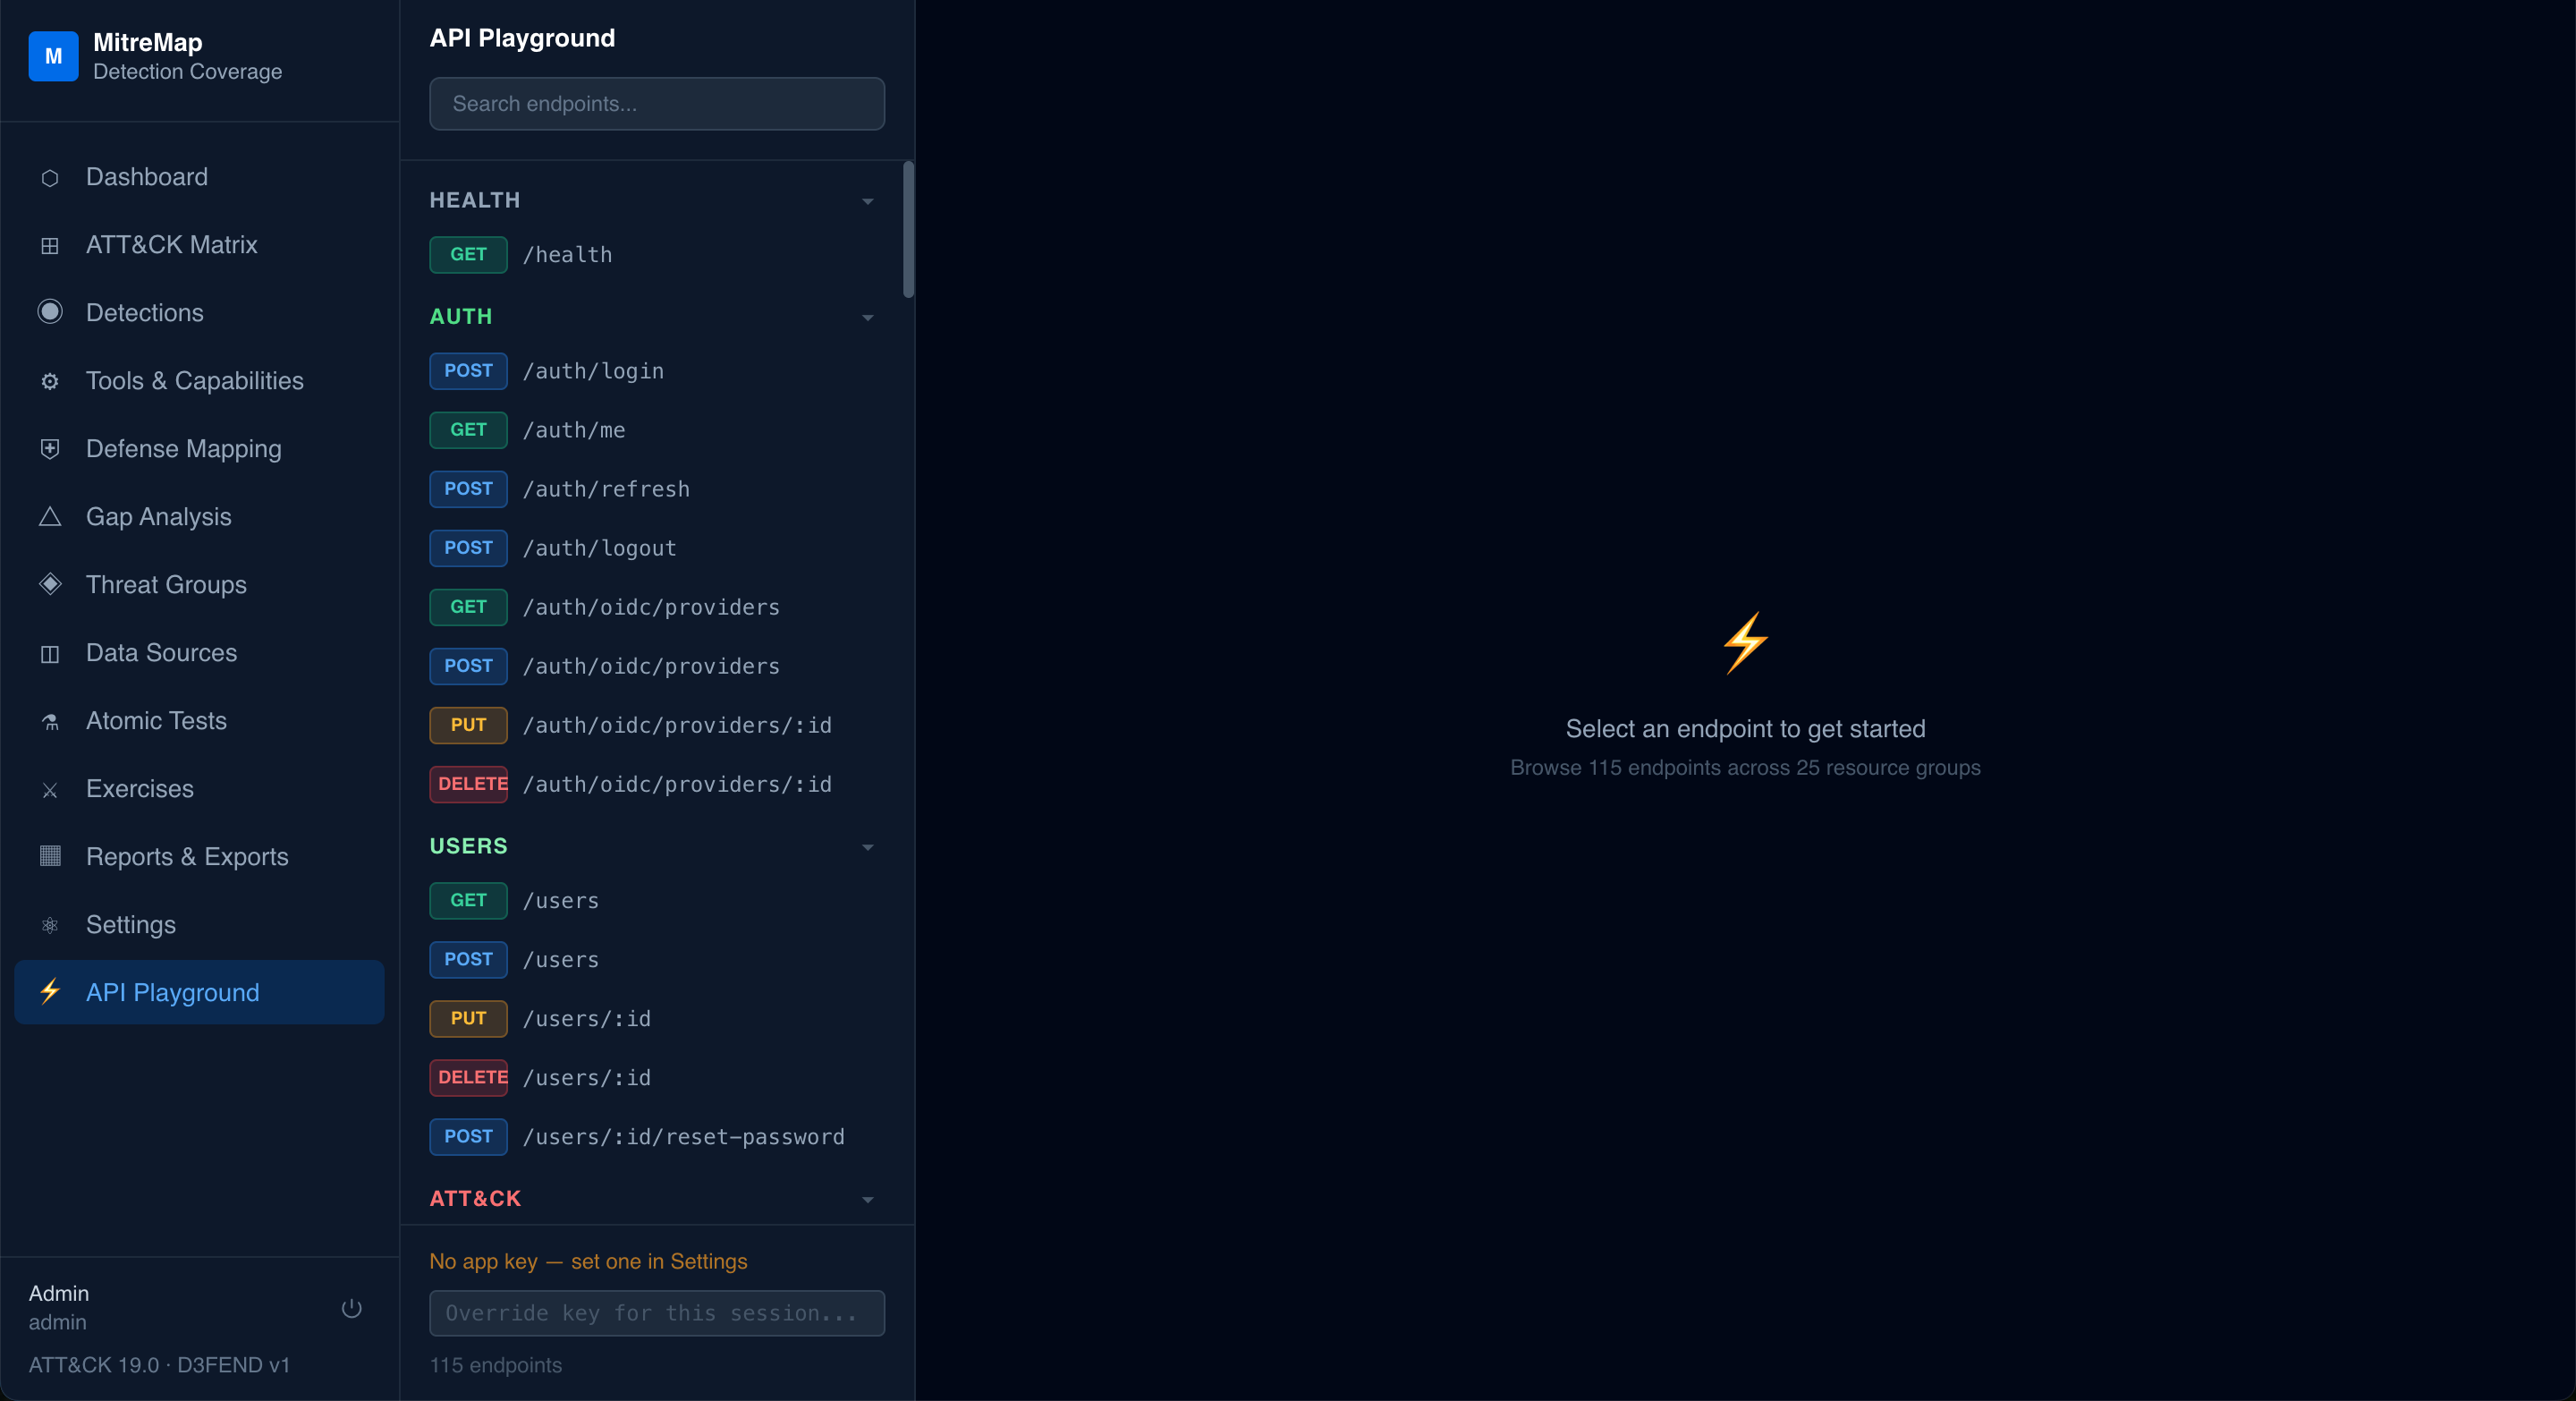
Task: Select POST /auth/refresh endpoint
Action: 657,489
